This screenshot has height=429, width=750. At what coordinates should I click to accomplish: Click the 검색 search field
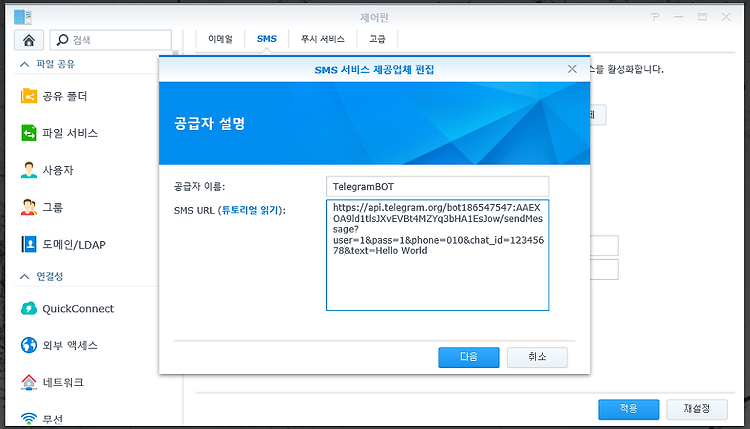point(110,40)
